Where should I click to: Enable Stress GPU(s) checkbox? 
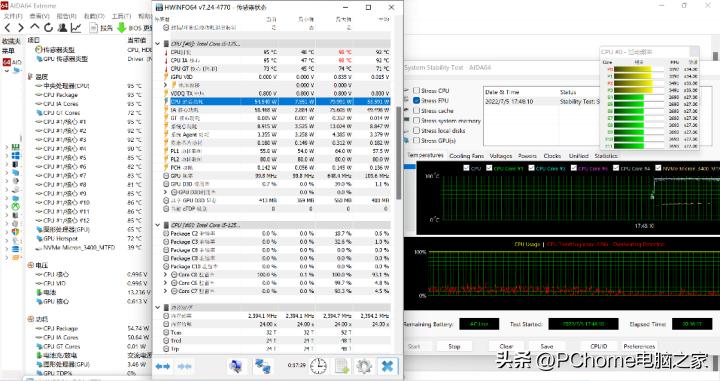[x=416, y=140]
